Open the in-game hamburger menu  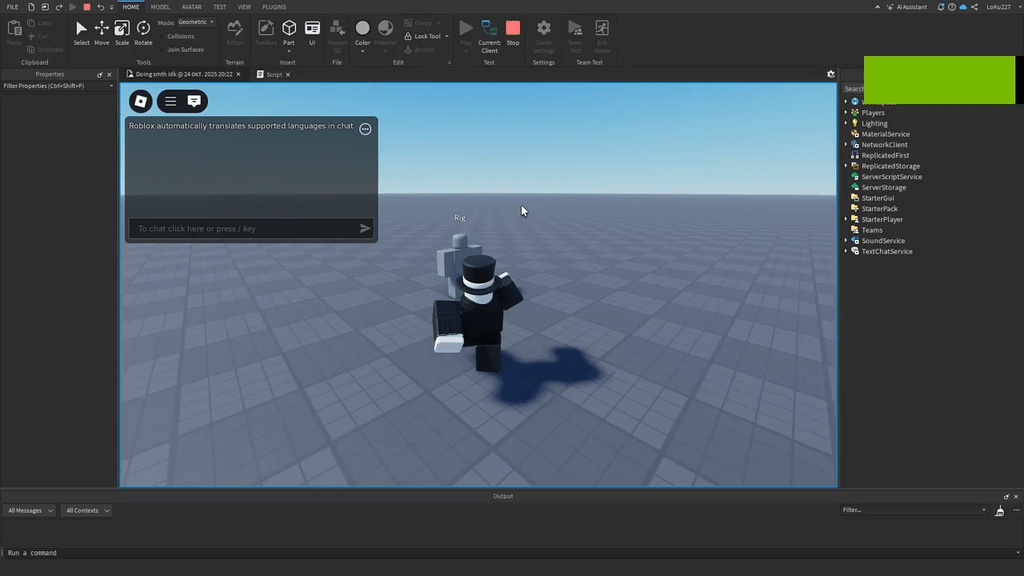pyautogui.click(x=170, y=101)
